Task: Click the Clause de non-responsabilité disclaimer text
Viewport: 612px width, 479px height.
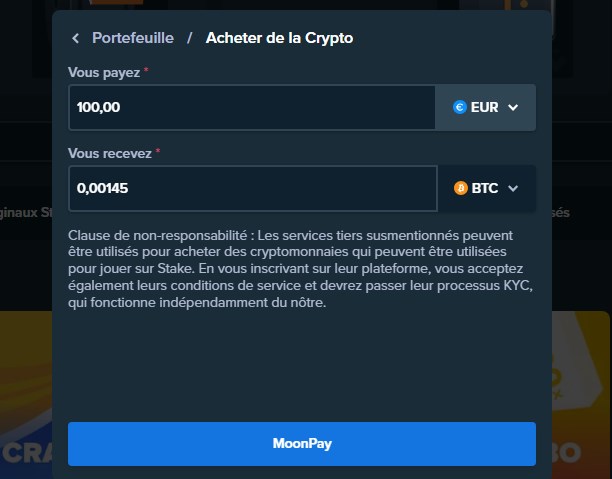Action: point(301,268)
